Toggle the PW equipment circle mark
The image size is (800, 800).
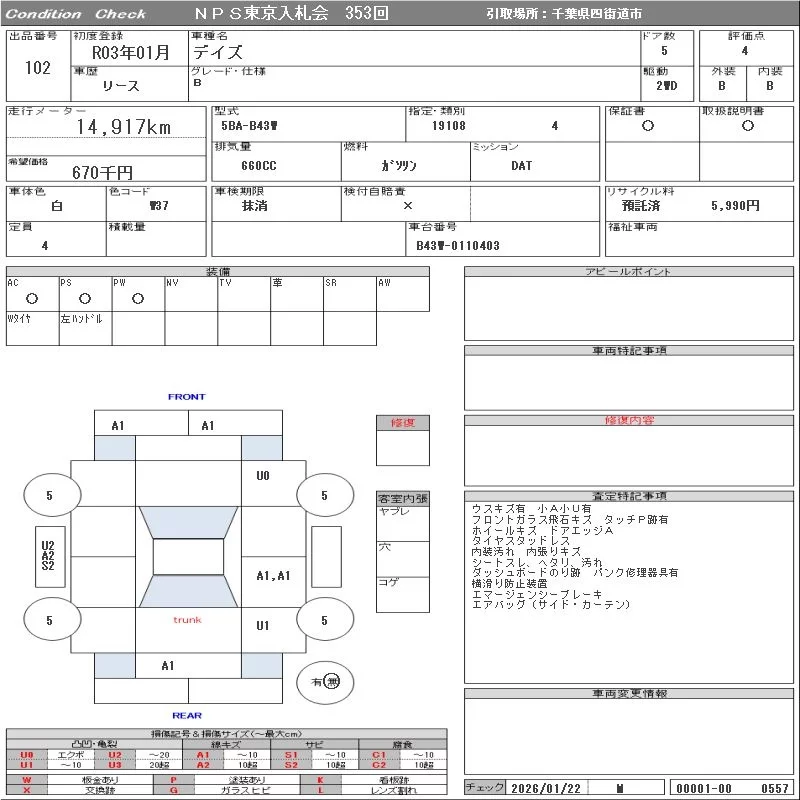pyautogui.click(x=138, y=298)
